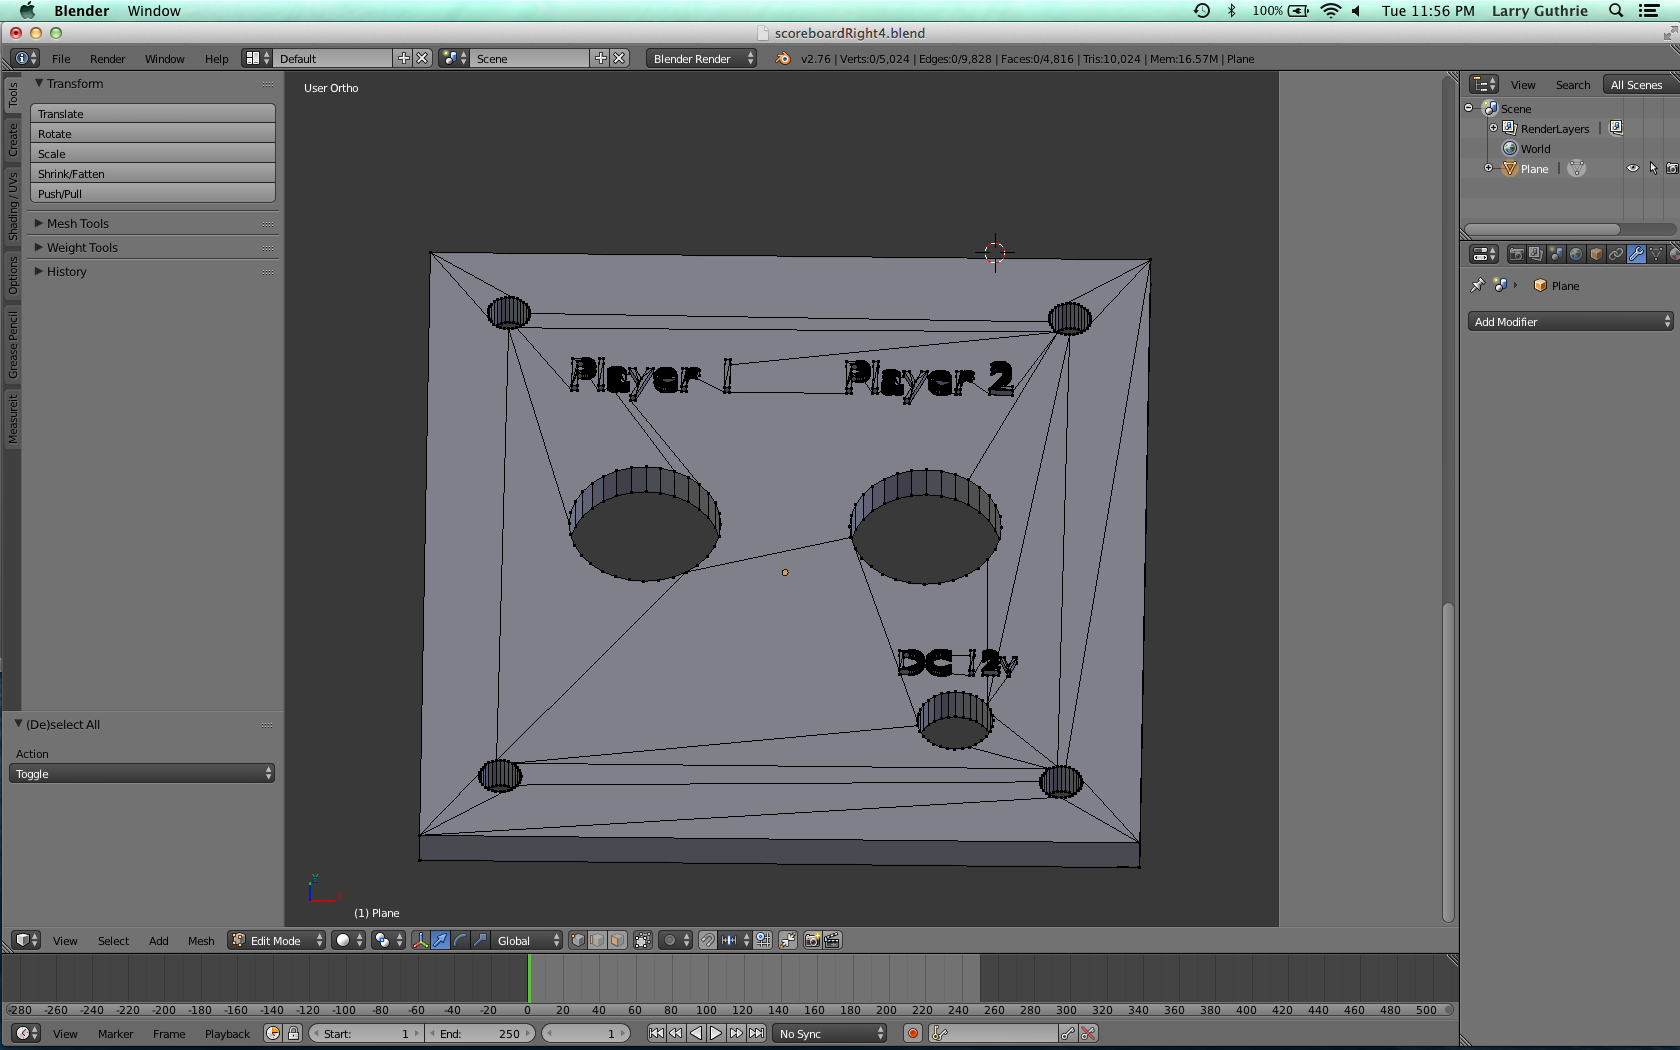Jump to last frame button
Screen dimensions: 1680x1050
(757, 1034)
